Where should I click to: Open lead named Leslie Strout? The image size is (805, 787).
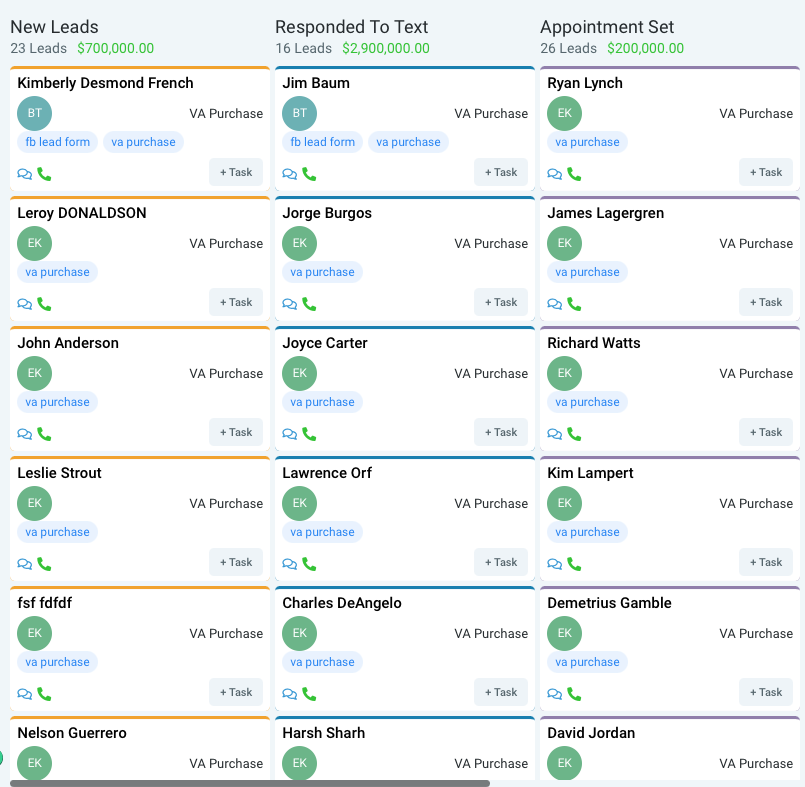point(60,473)
